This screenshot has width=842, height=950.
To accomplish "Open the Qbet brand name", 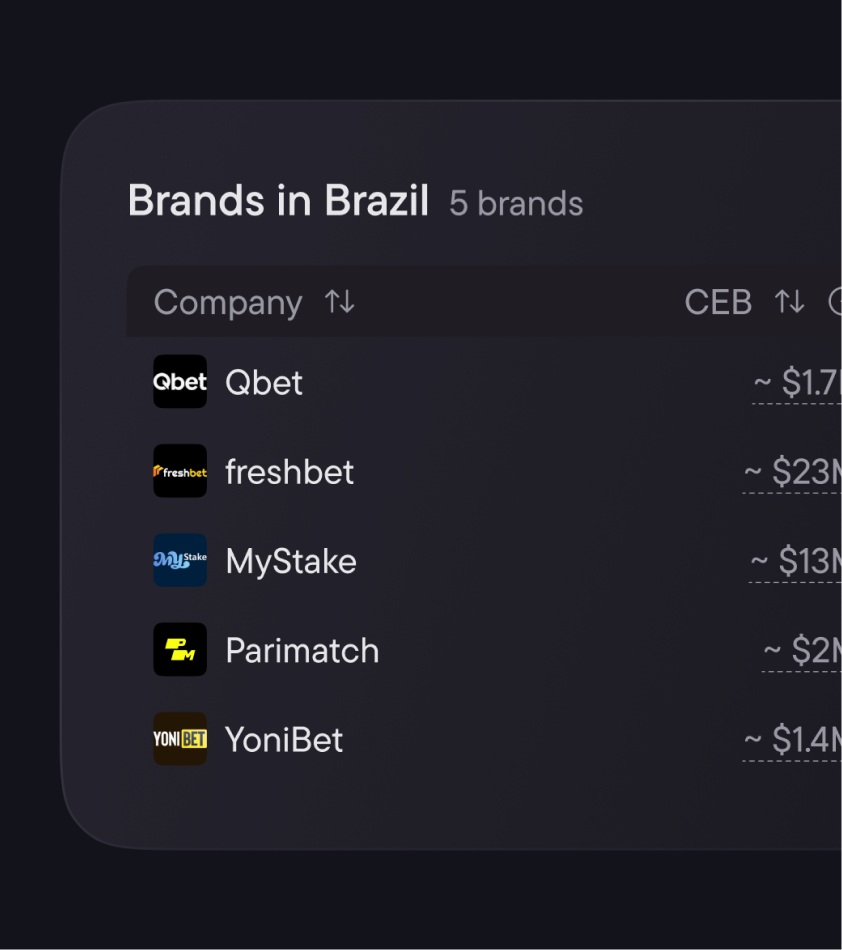I will 264,382.
